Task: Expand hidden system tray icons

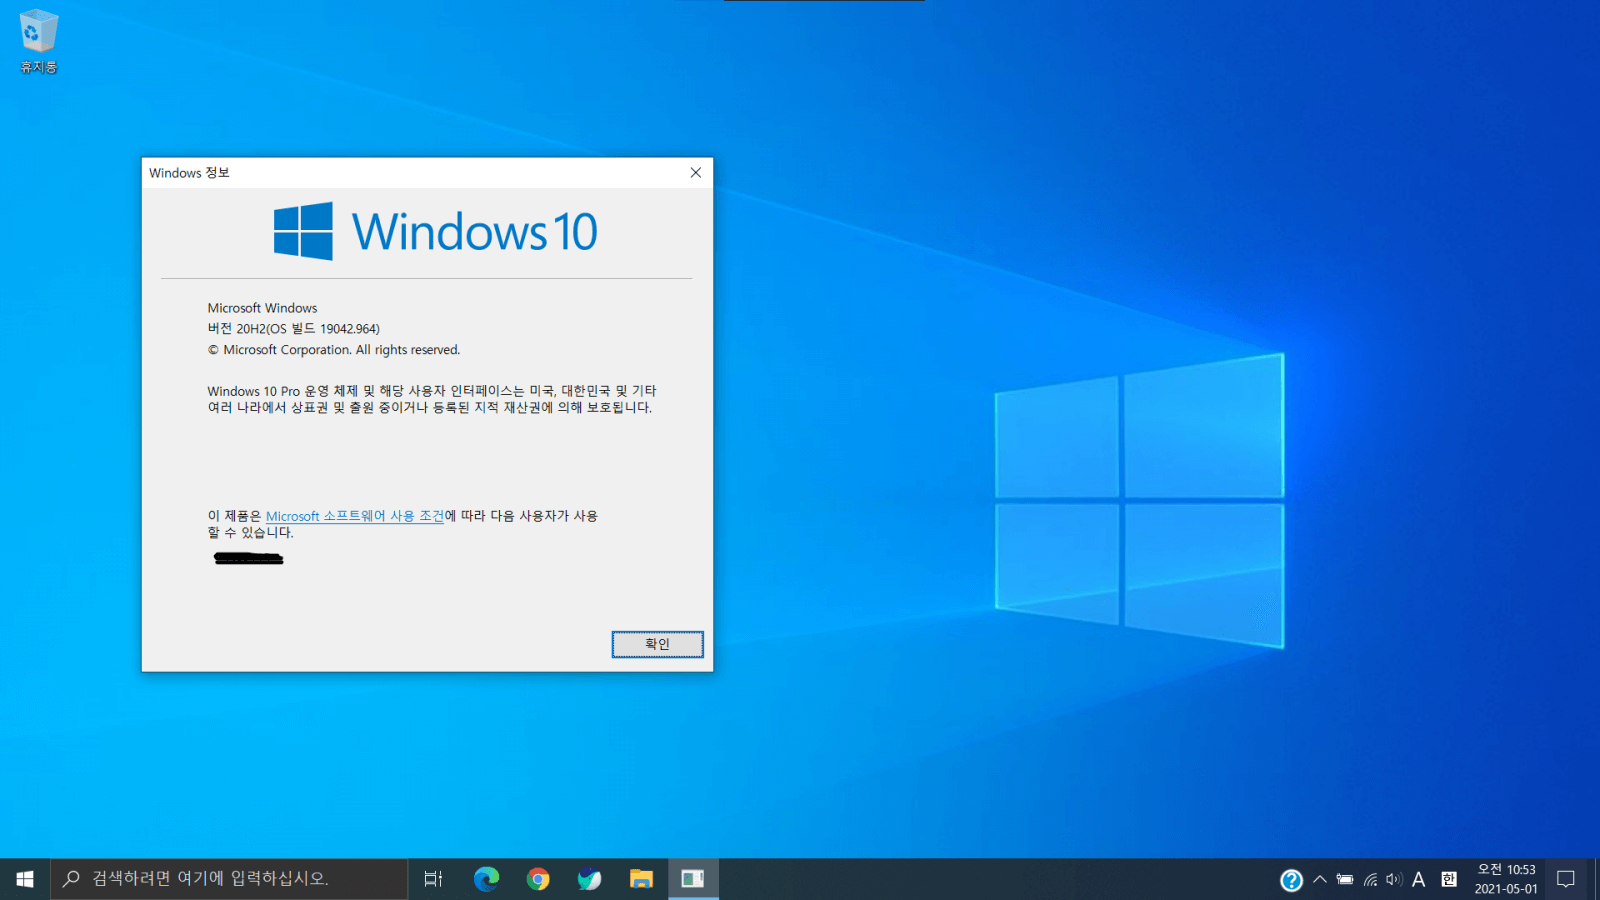Action: [1320, 880]
